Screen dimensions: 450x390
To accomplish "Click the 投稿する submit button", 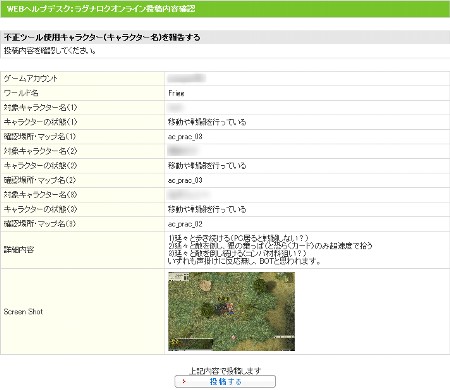I will (225, 381).
